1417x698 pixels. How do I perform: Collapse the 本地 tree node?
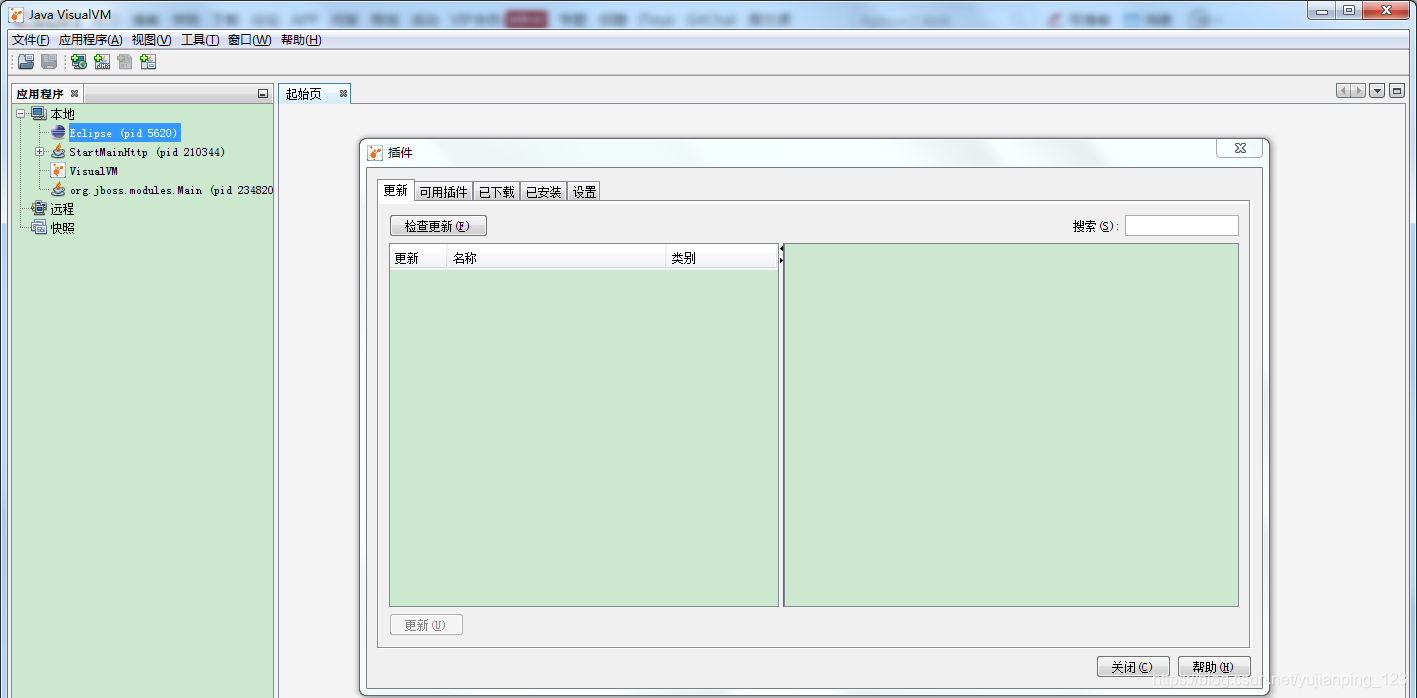[x=20, y=114]
